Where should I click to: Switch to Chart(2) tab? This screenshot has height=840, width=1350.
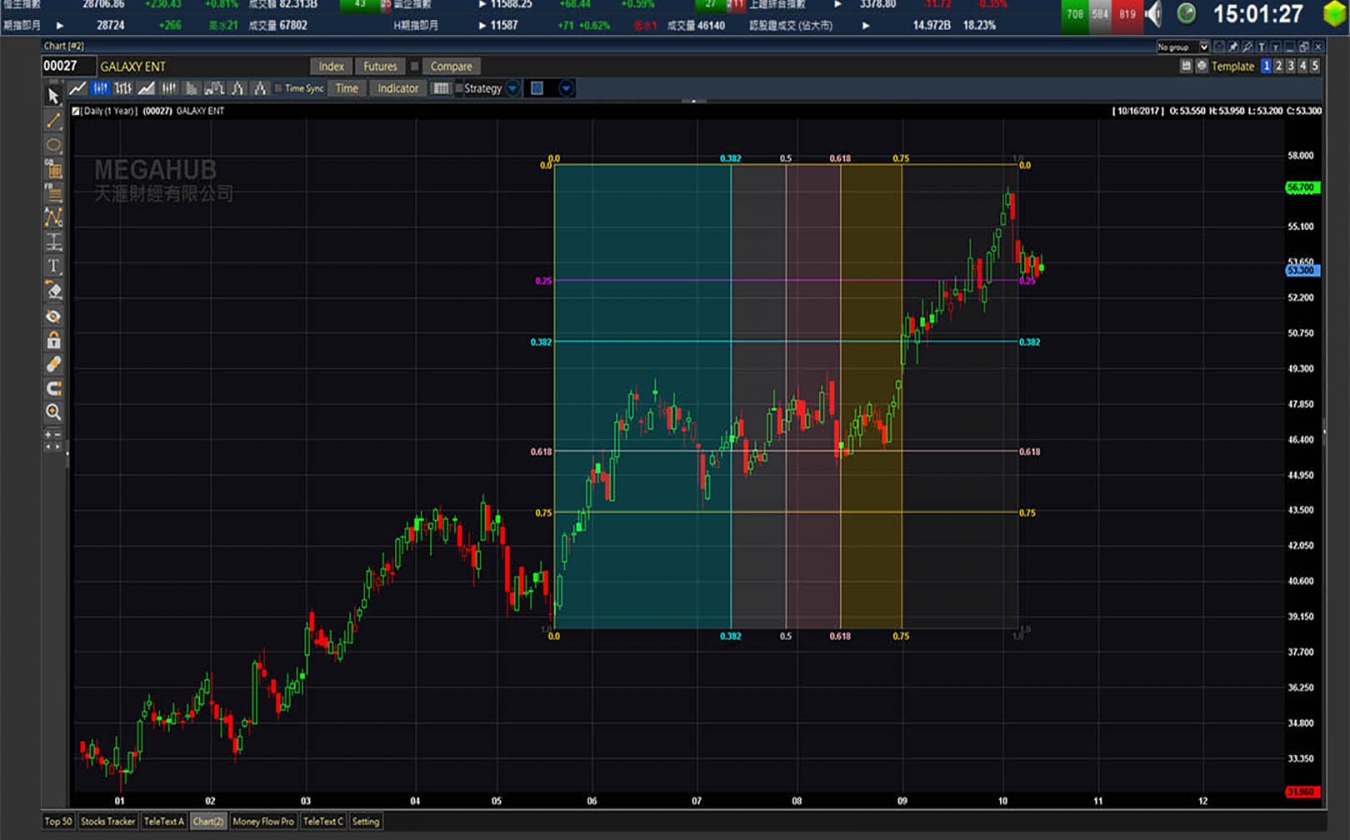[208, 821]
